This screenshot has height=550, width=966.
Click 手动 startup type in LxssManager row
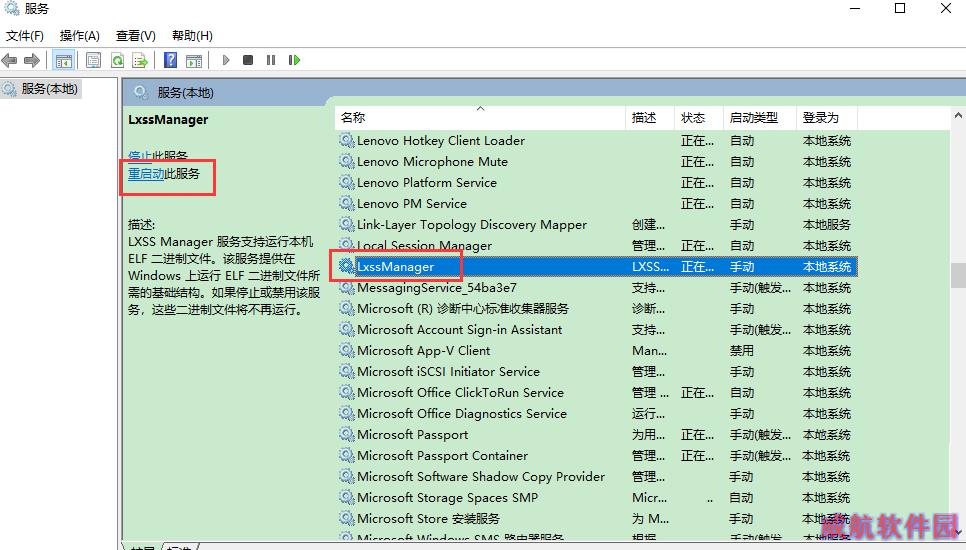click(x=742, y=267)
